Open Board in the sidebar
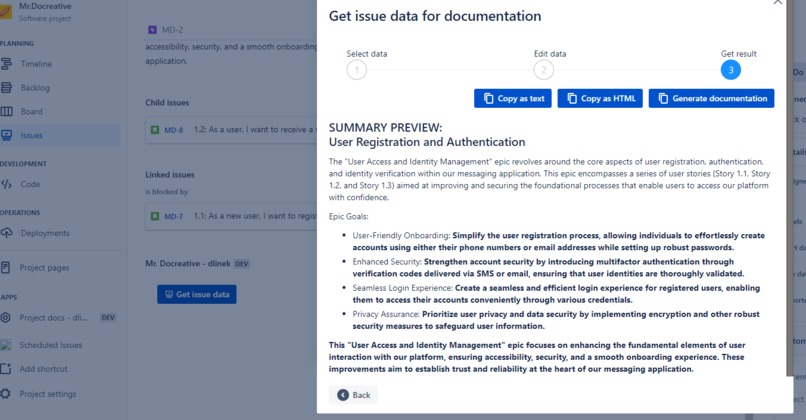 click(31, 112)
